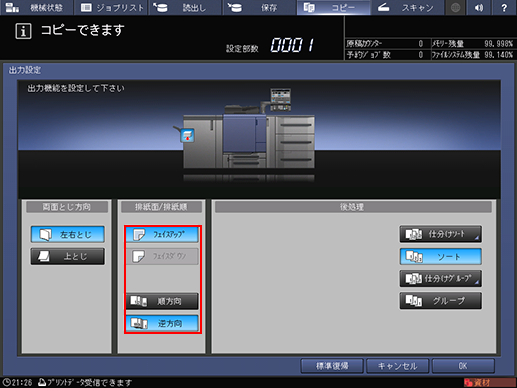
Task: Select 逆方向 reverse output order
Action: point(162,323)
